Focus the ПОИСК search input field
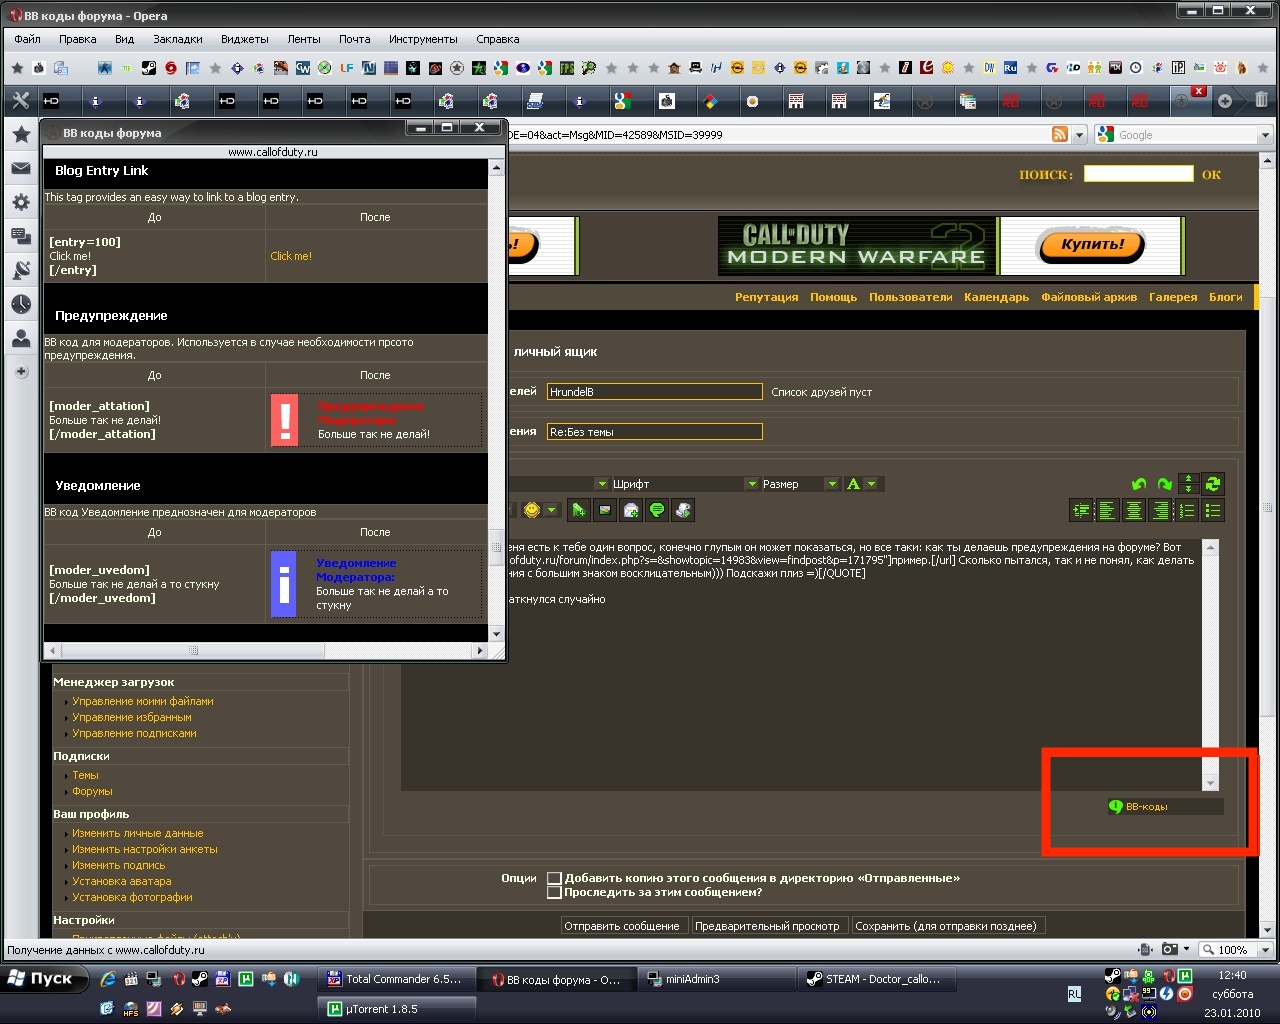1280x1024 pixels. [1139, 174]
